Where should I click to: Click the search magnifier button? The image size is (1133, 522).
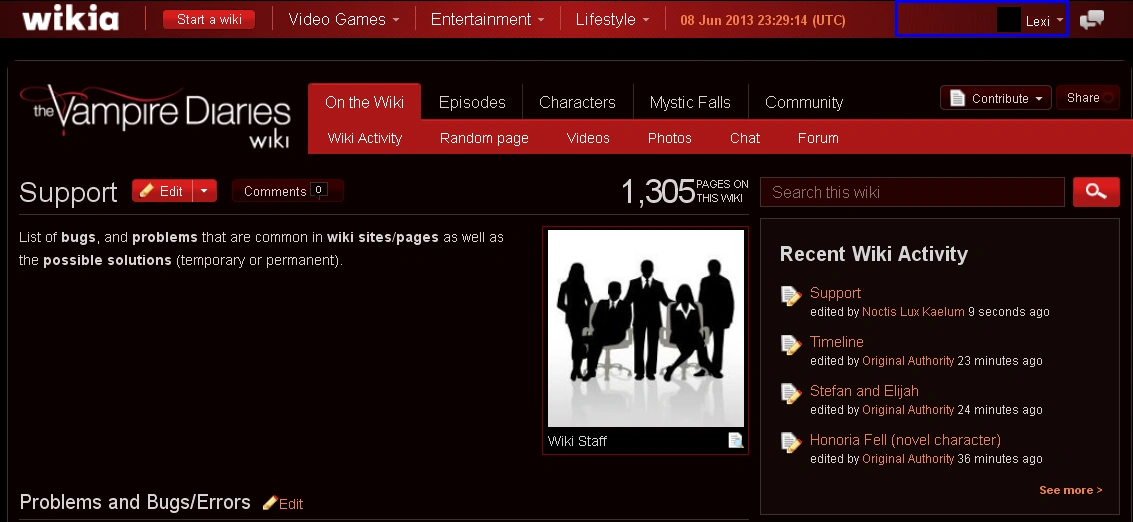pos(1096,192)
